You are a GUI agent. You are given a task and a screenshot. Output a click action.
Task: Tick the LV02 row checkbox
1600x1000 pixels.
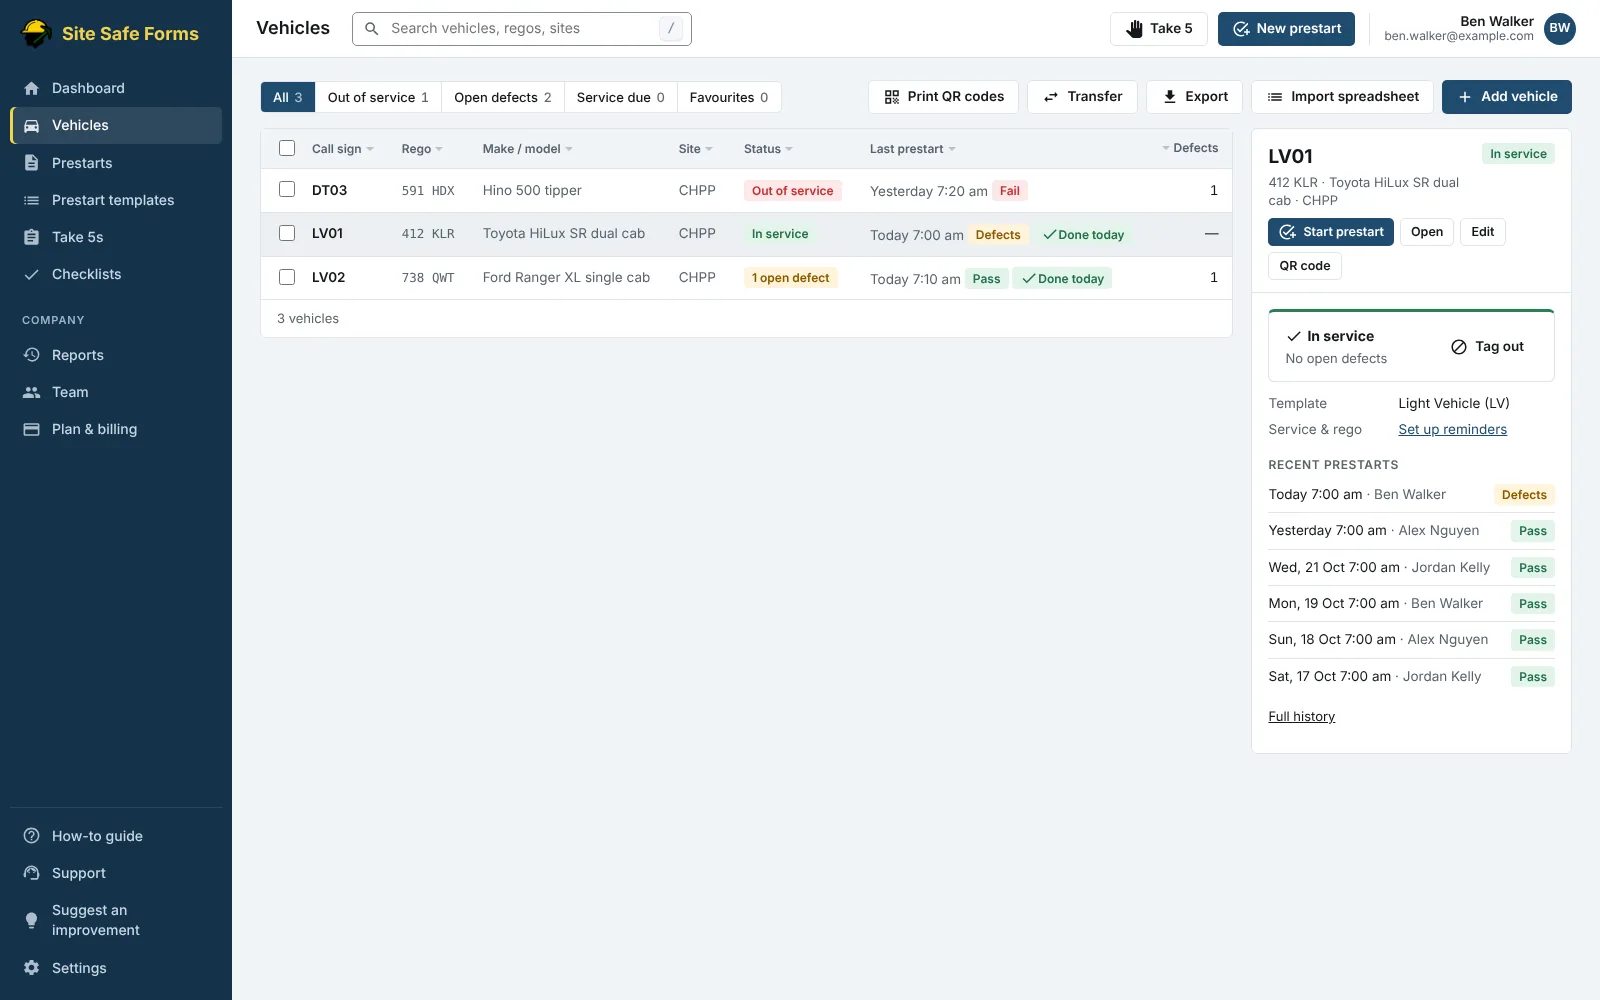coord(287,277)
